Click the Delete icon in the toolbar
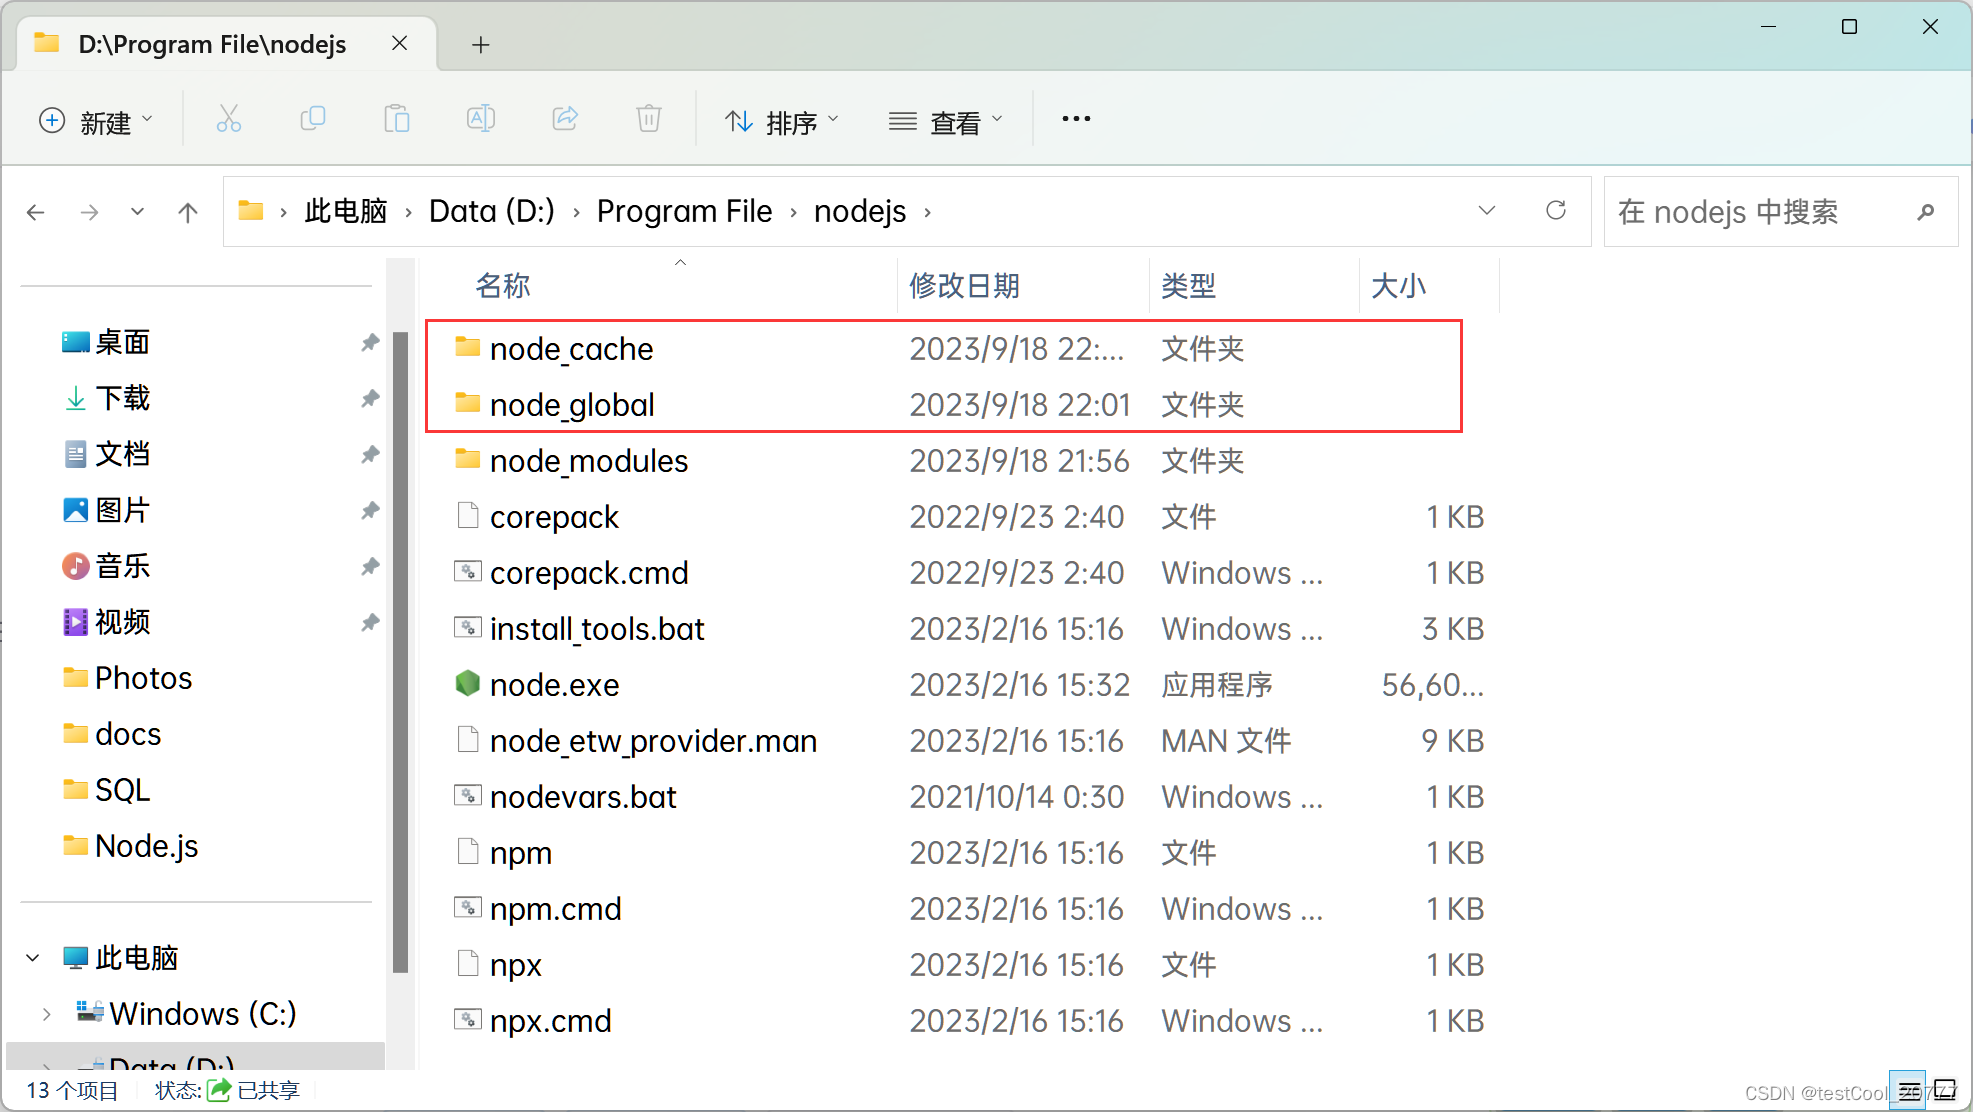1973x1112 pixels. point(648,119)
